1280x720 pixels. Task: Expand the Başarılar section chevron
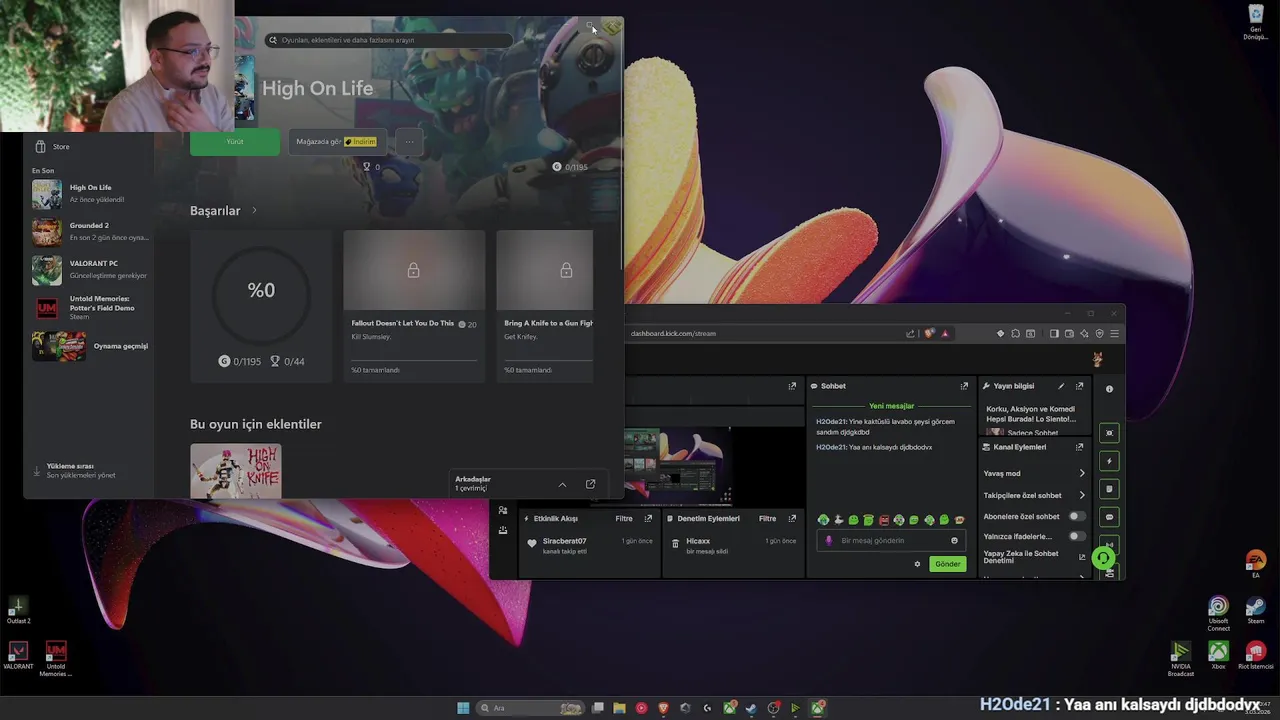(x=254, y=211)
